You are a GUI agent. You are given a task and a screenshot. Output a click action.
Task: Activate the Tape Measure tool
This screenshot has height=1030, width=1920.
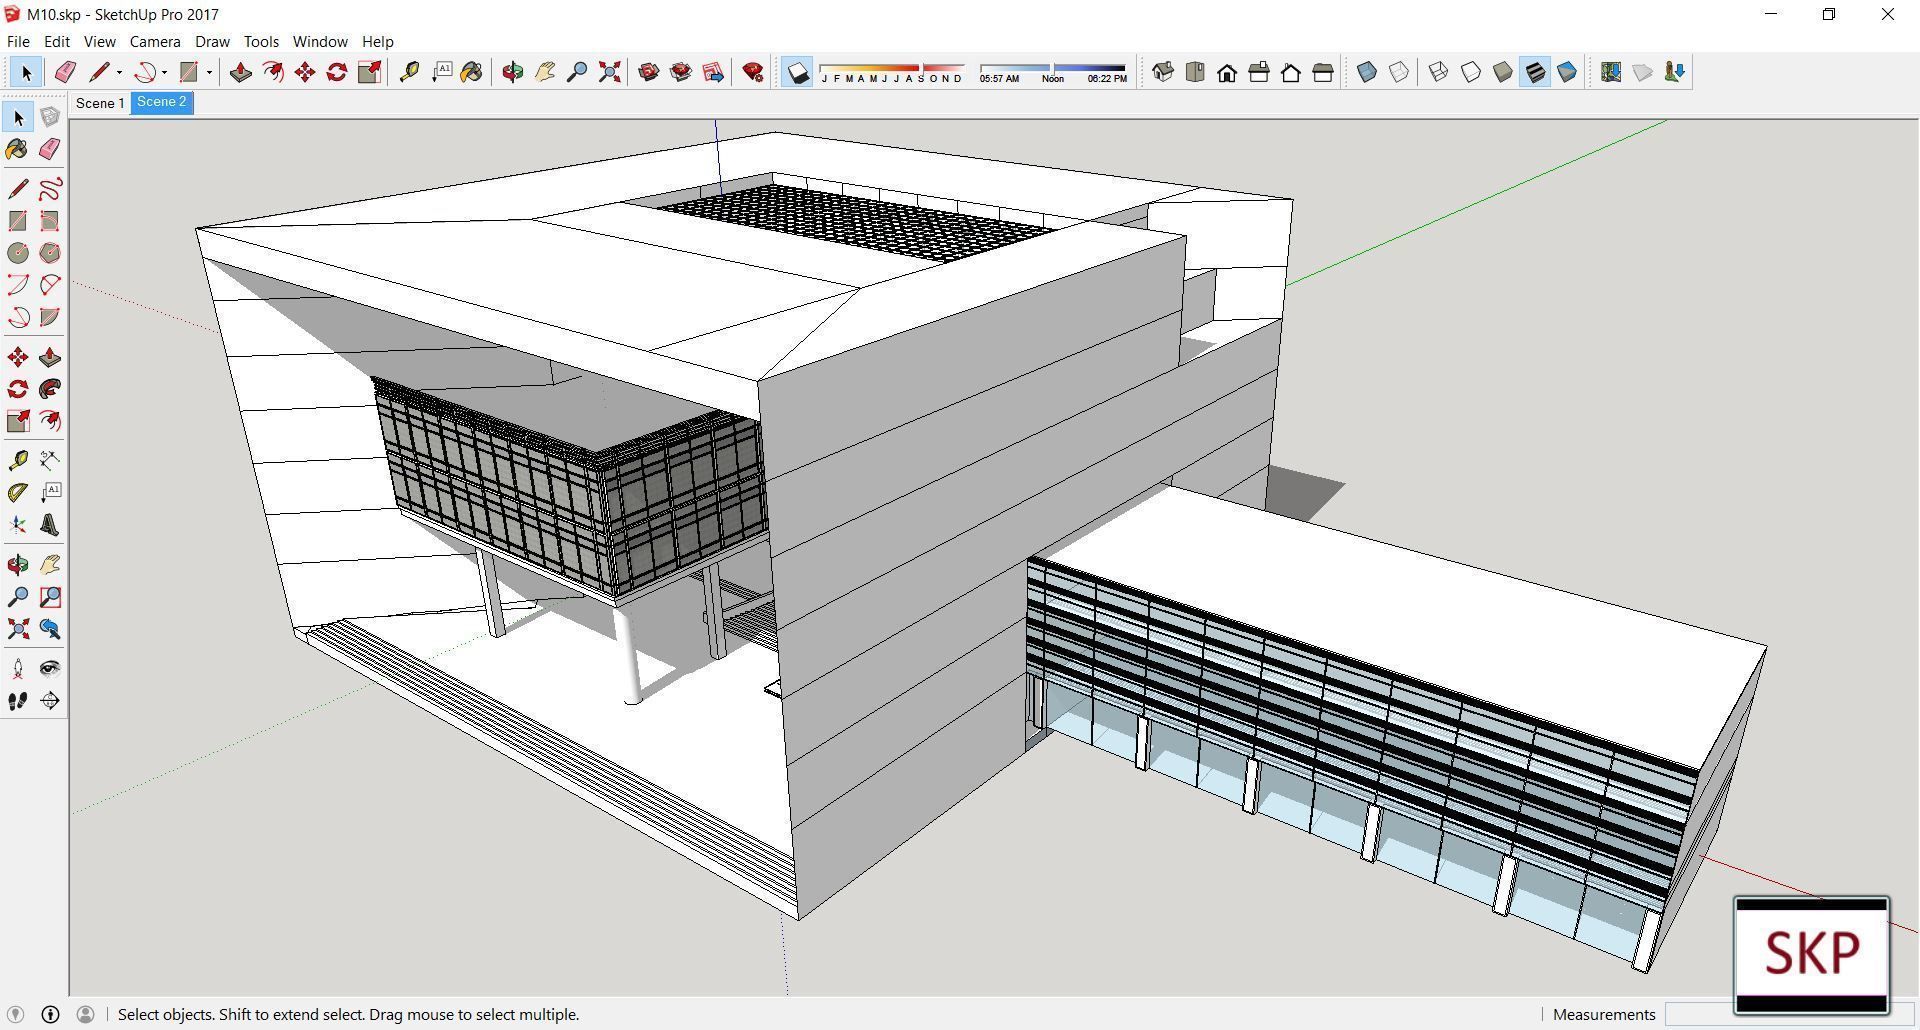[x=409, y=72]
